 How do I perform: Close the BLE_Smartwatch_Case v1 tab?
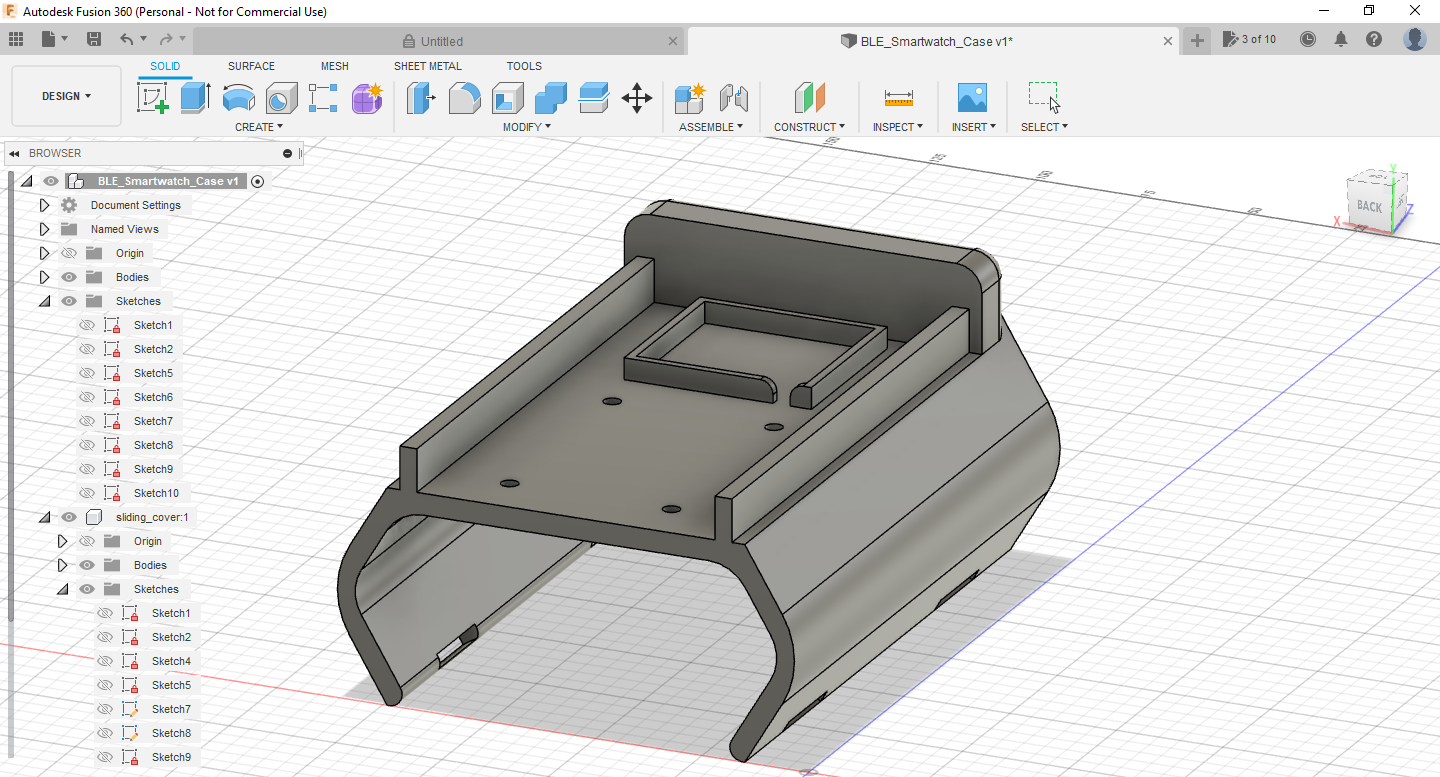[1168, 41]
